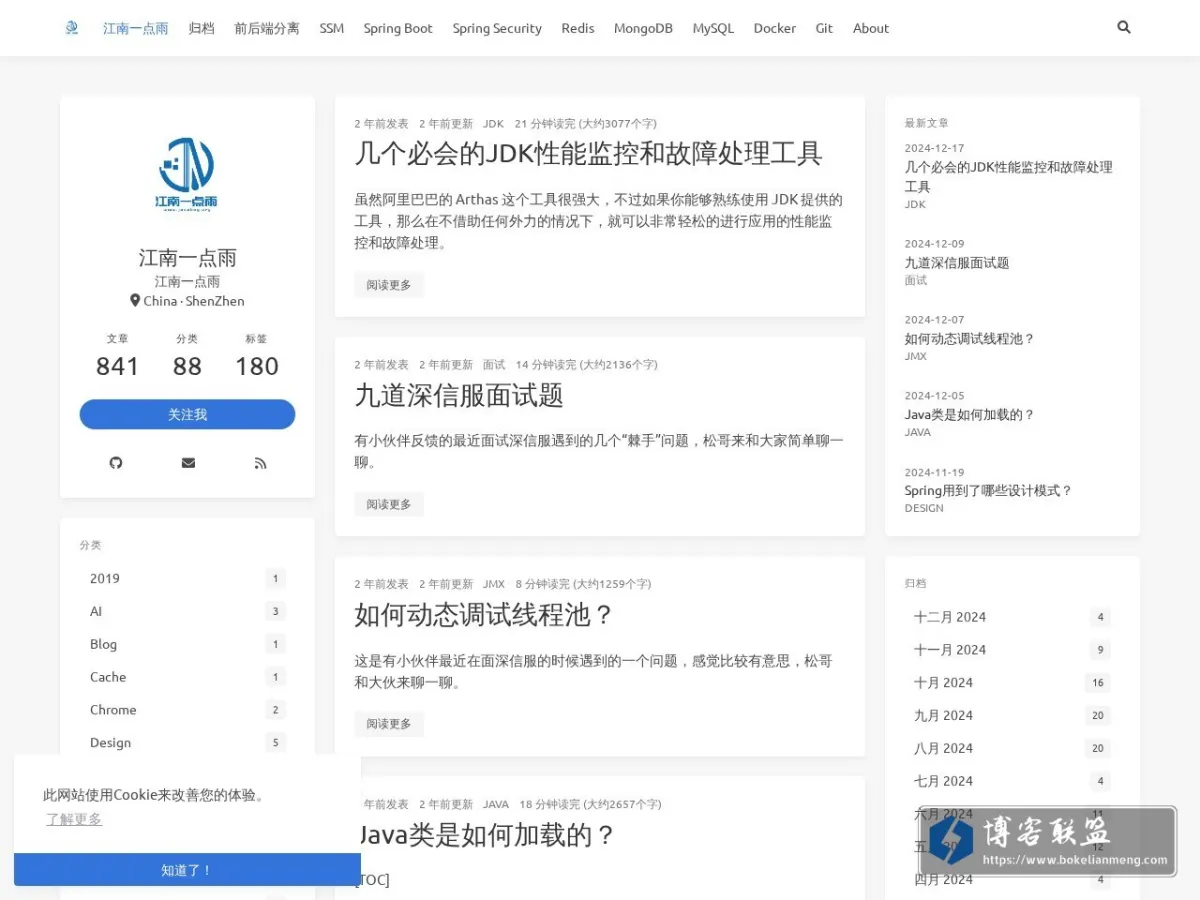Click the site logo icon in navbar
The width and height of the screenshot is (1200, 900).
pyautogui.click(x=71, y=28)
